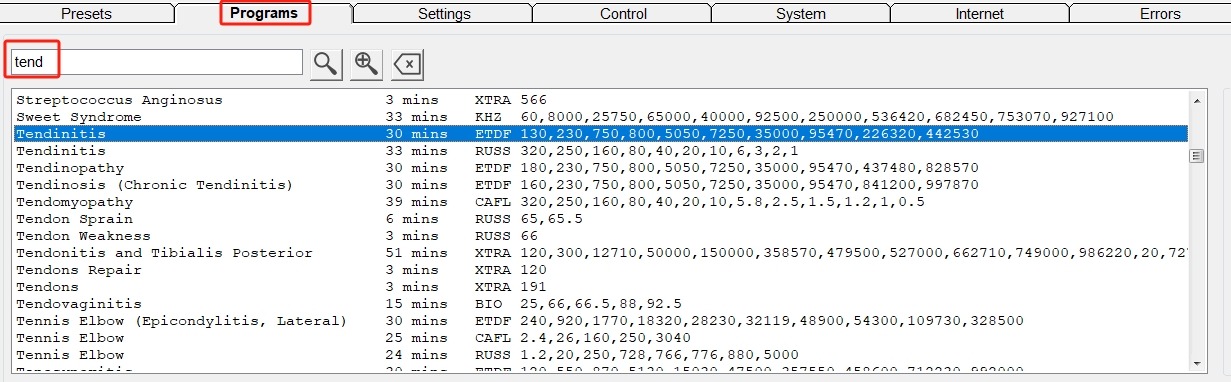Click the magnifier search icon

(x=326, y=64)
